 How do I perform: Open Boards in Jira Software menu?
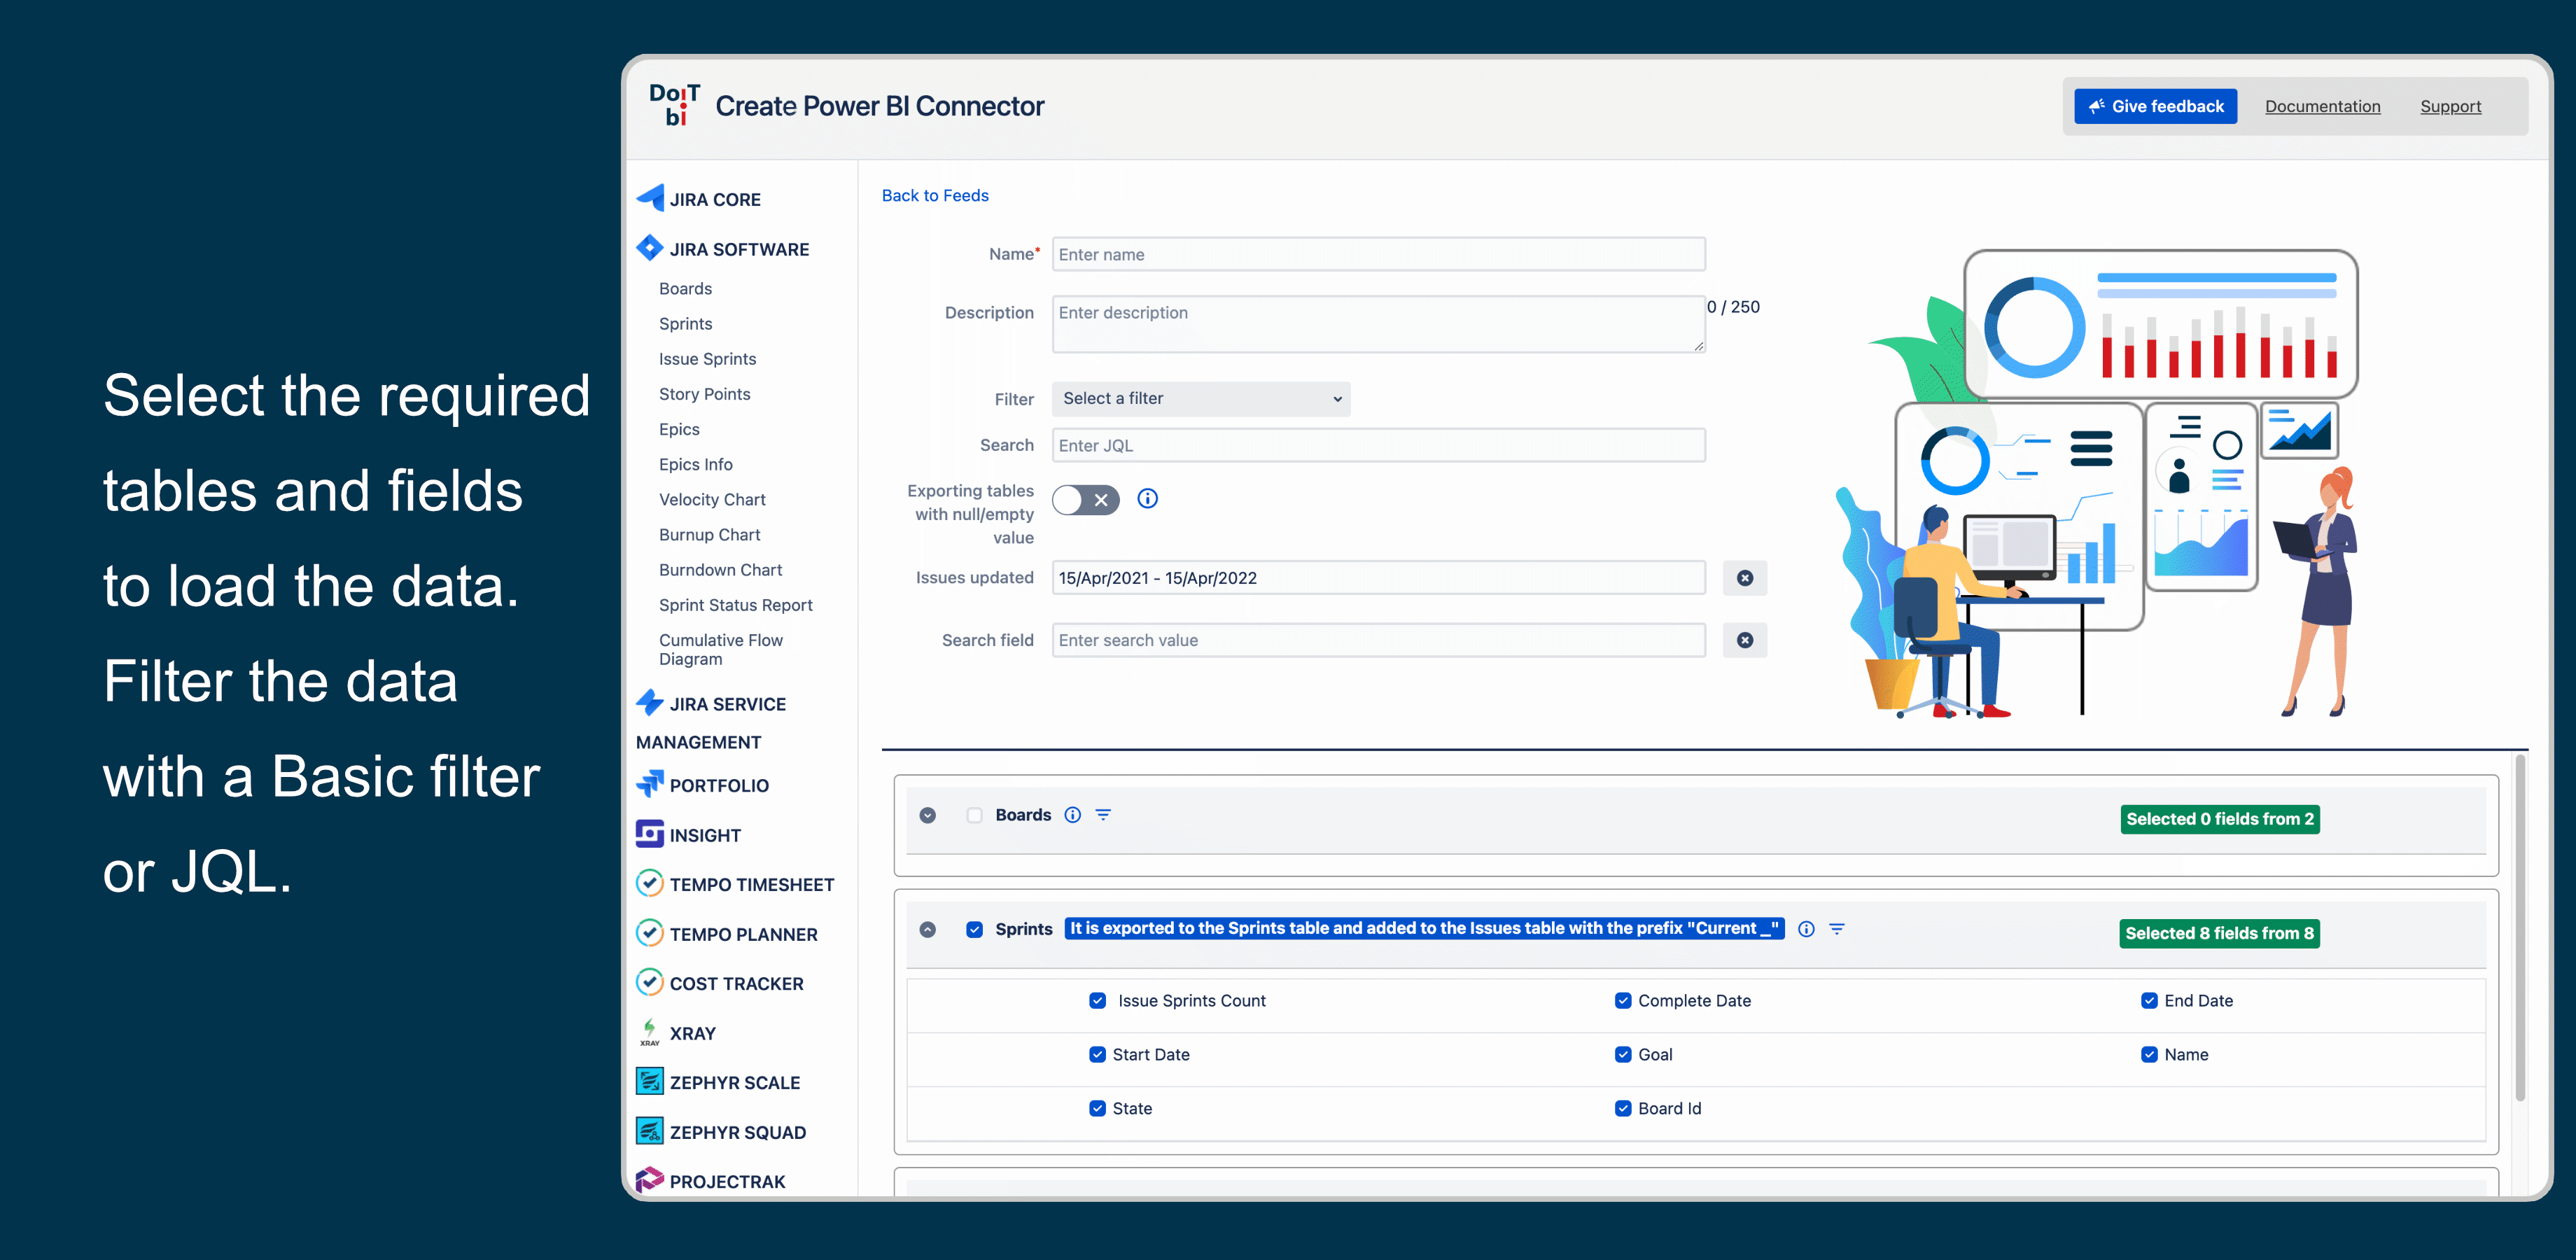(x=685, y=289)
